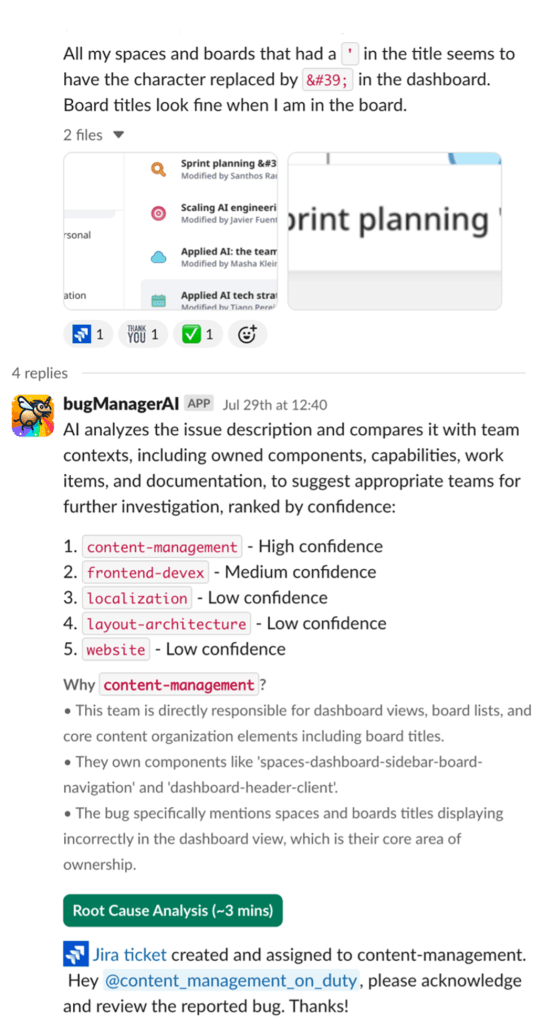Viewport: 542px width, 1024px height.
Task: Expand the 4 replies thread
Action: (39, 374)
